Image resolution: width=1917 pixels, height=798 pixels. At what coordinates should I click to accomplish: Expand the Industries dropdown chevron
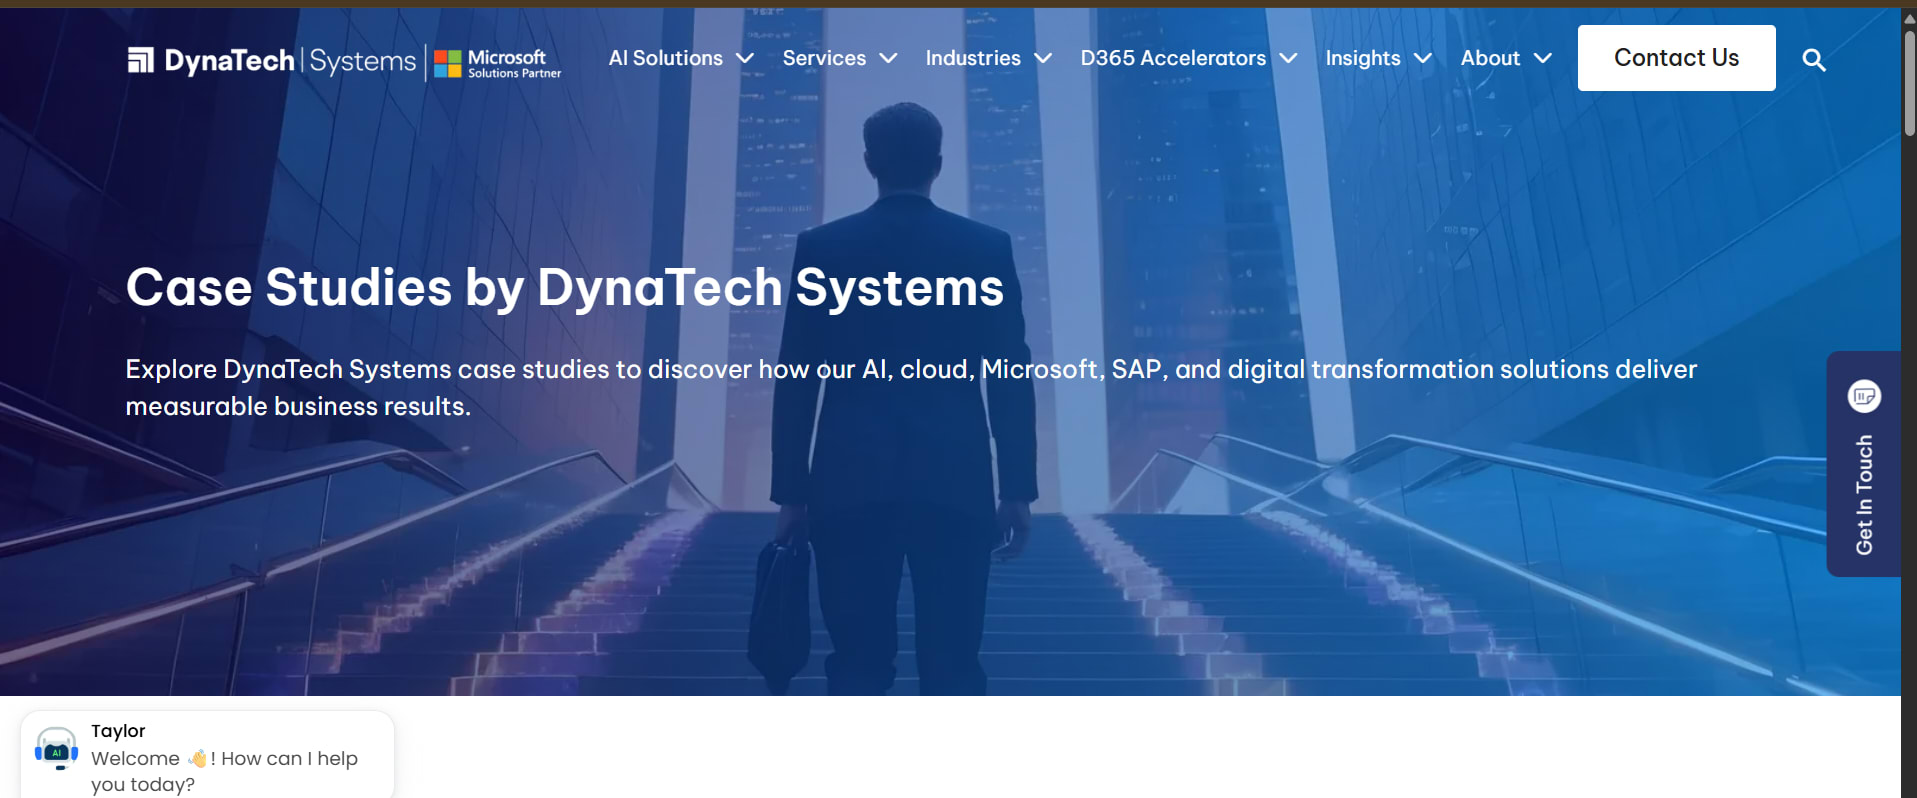(x=1042, y=59)
